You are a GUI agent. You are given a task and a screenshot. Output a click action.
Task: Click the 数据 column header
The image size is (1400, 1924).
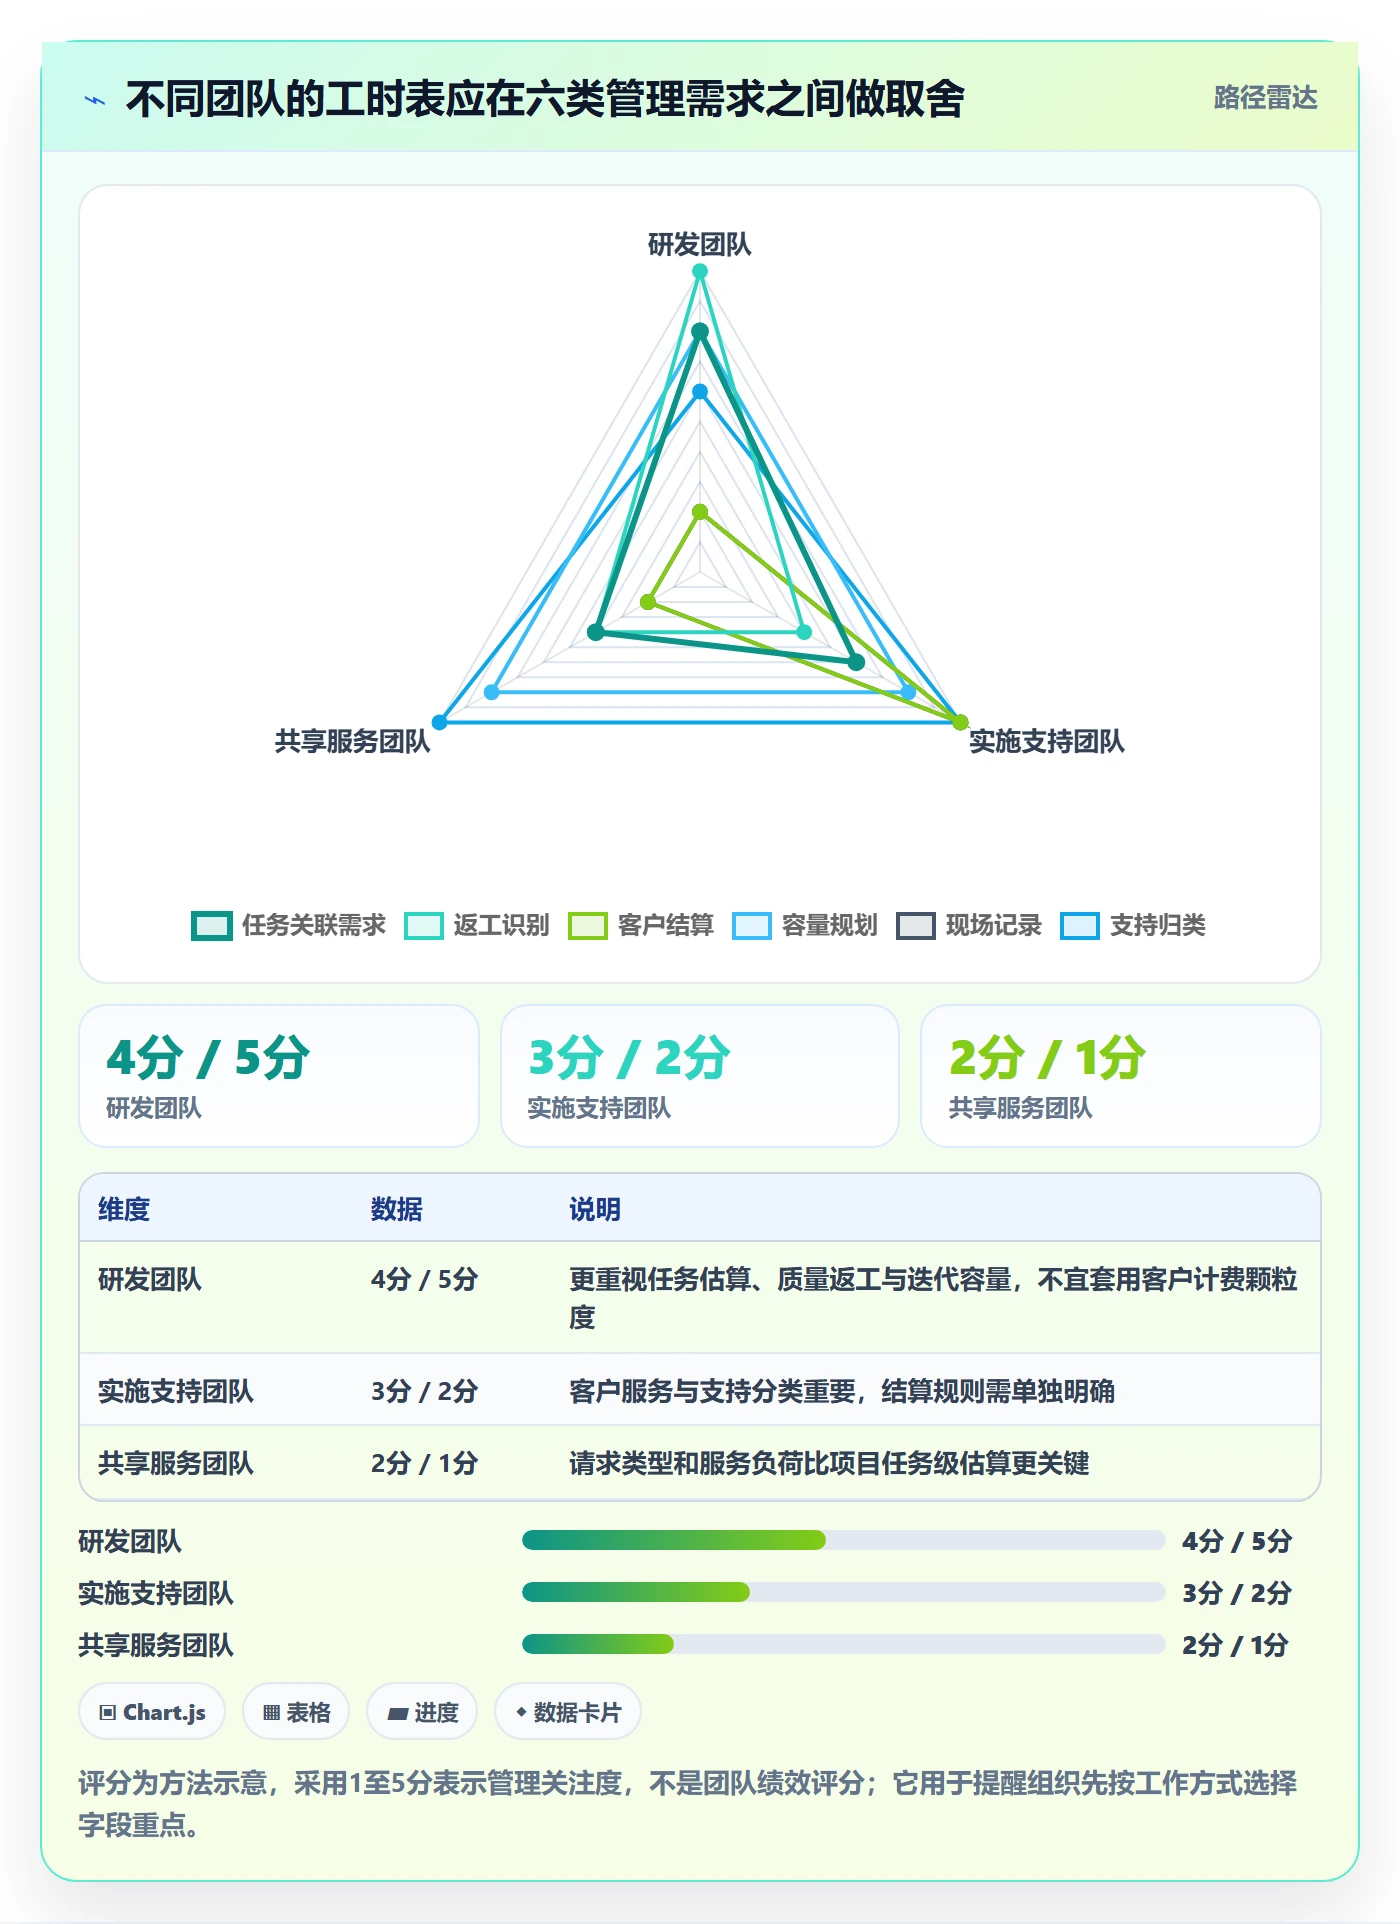(x=396, y=1209)
